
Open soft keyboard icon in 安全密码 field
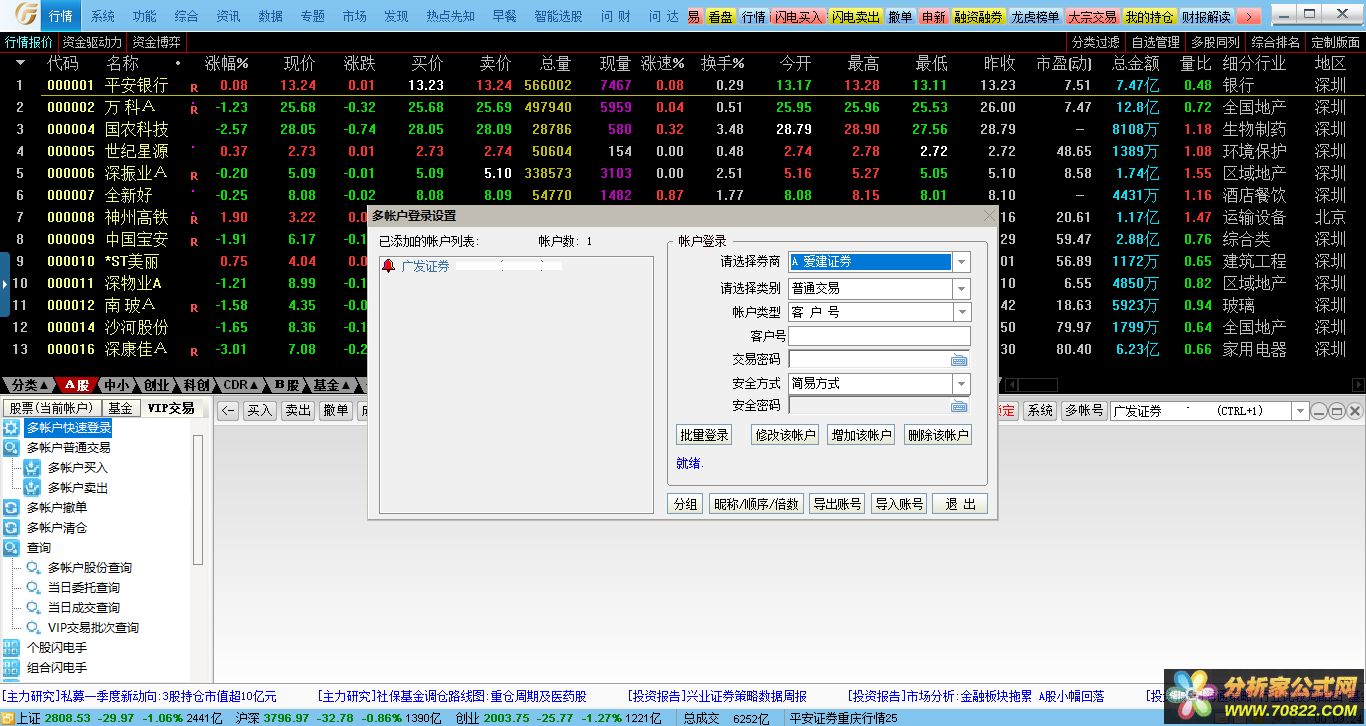pos(959,406)
